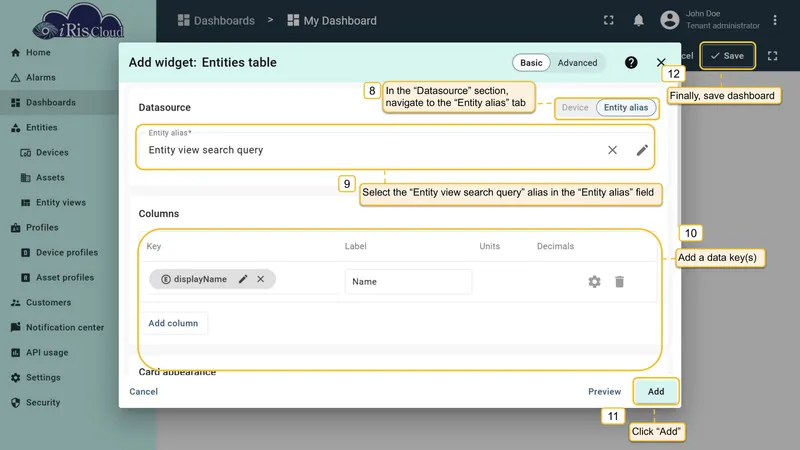
Task: Switch widget mode to Advanced
Action: coord(577,63)
